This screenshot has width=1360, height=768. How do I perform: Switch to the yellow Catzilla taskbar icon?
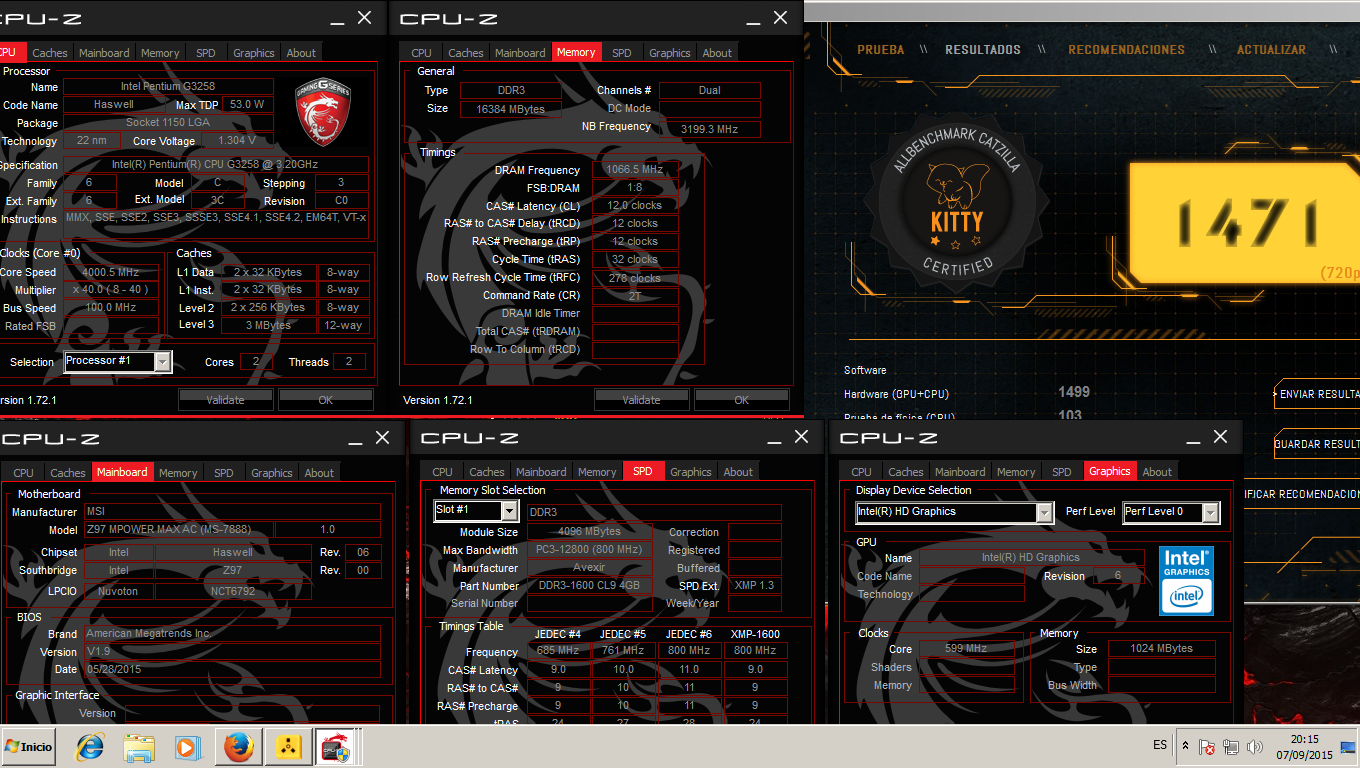pos(287,747)
